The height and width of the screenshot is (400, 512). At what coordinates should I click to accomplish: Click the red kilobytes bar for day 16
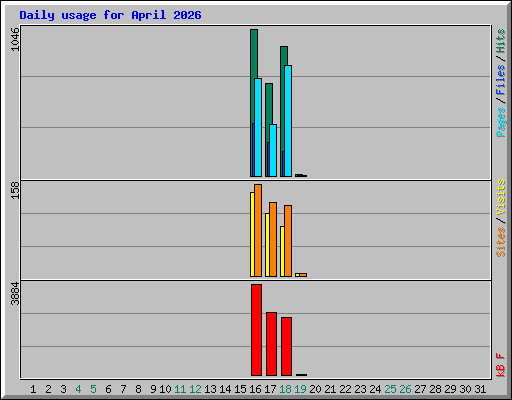[x=256, y=330]
